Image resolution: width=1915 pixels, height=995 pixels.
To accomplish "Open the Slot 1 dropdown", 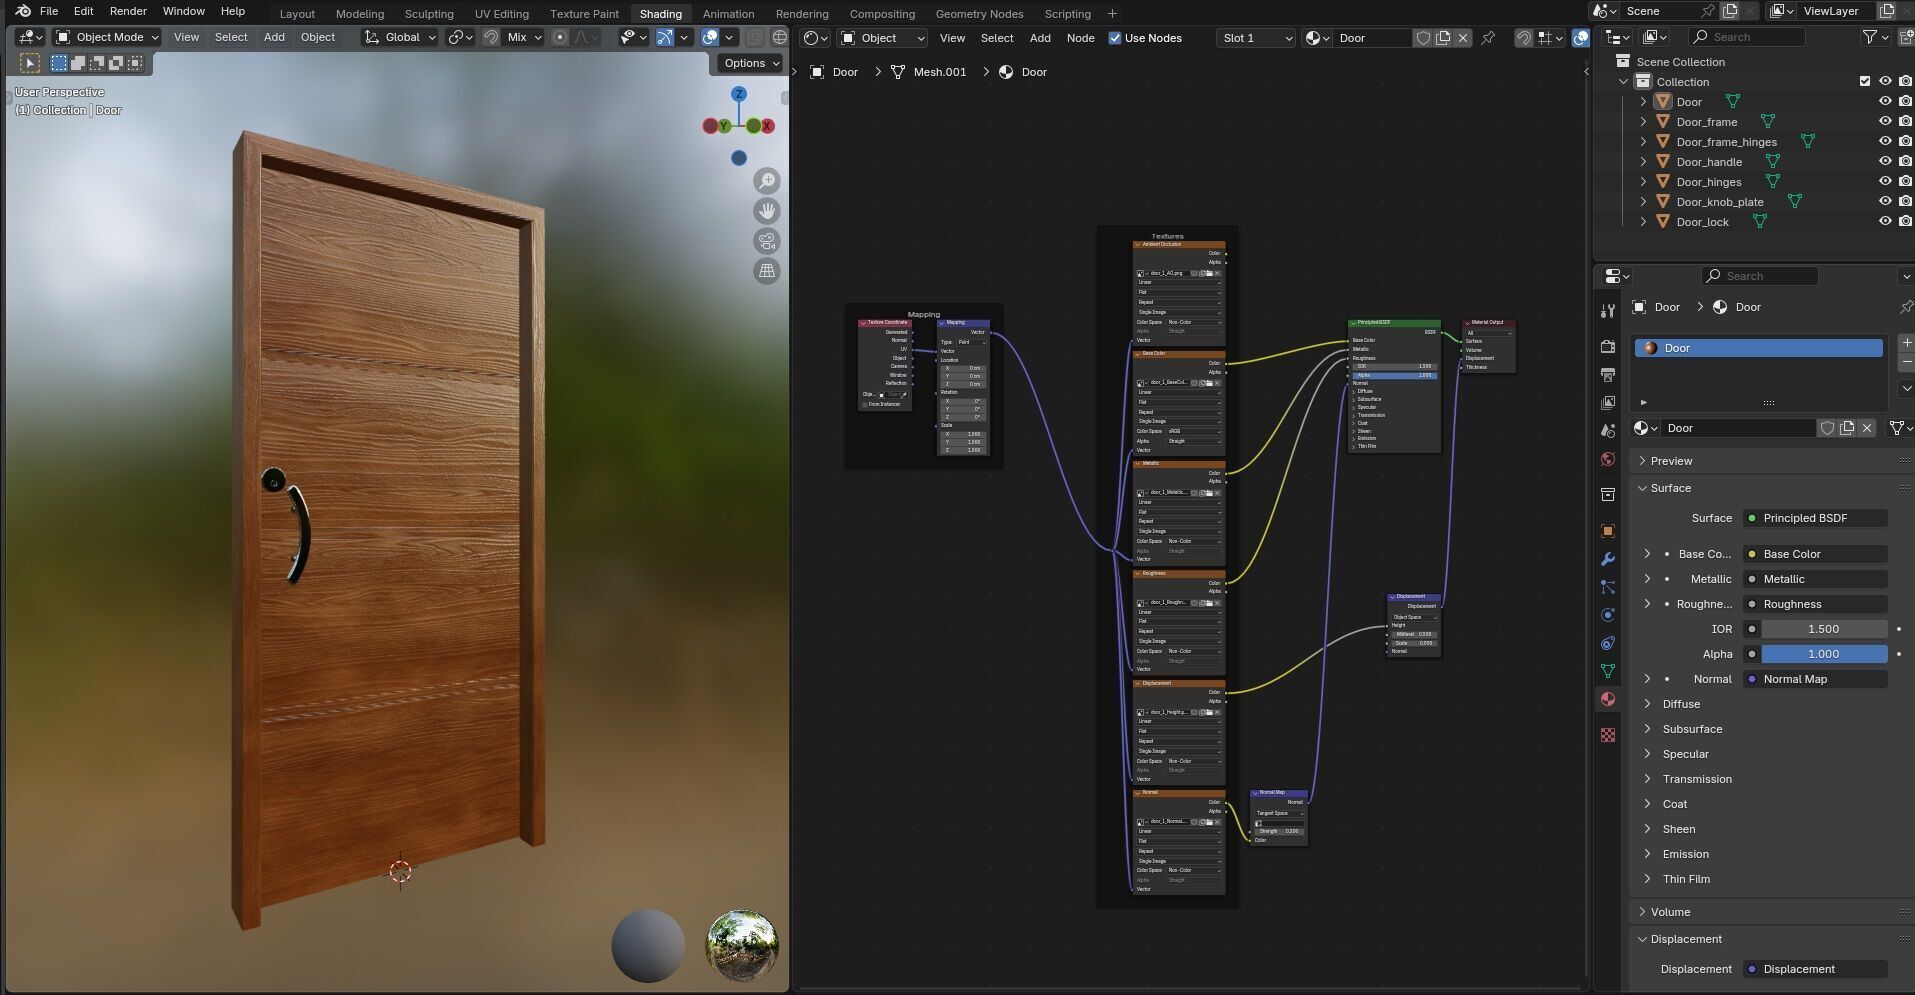I will [1256, 38].
